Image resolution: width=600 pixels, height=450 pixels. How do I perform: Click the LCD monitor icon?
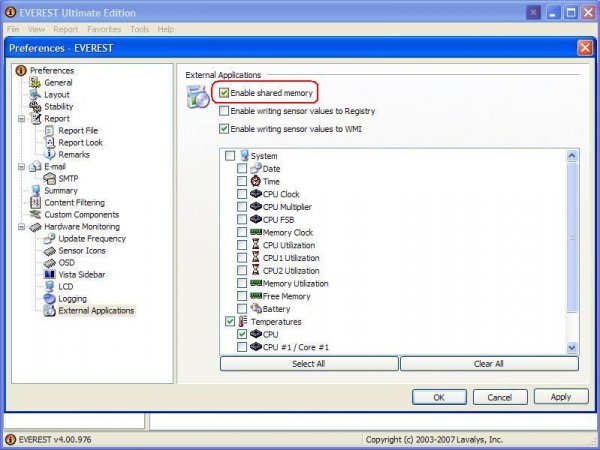pyautogui.click(x=49, y=286)
